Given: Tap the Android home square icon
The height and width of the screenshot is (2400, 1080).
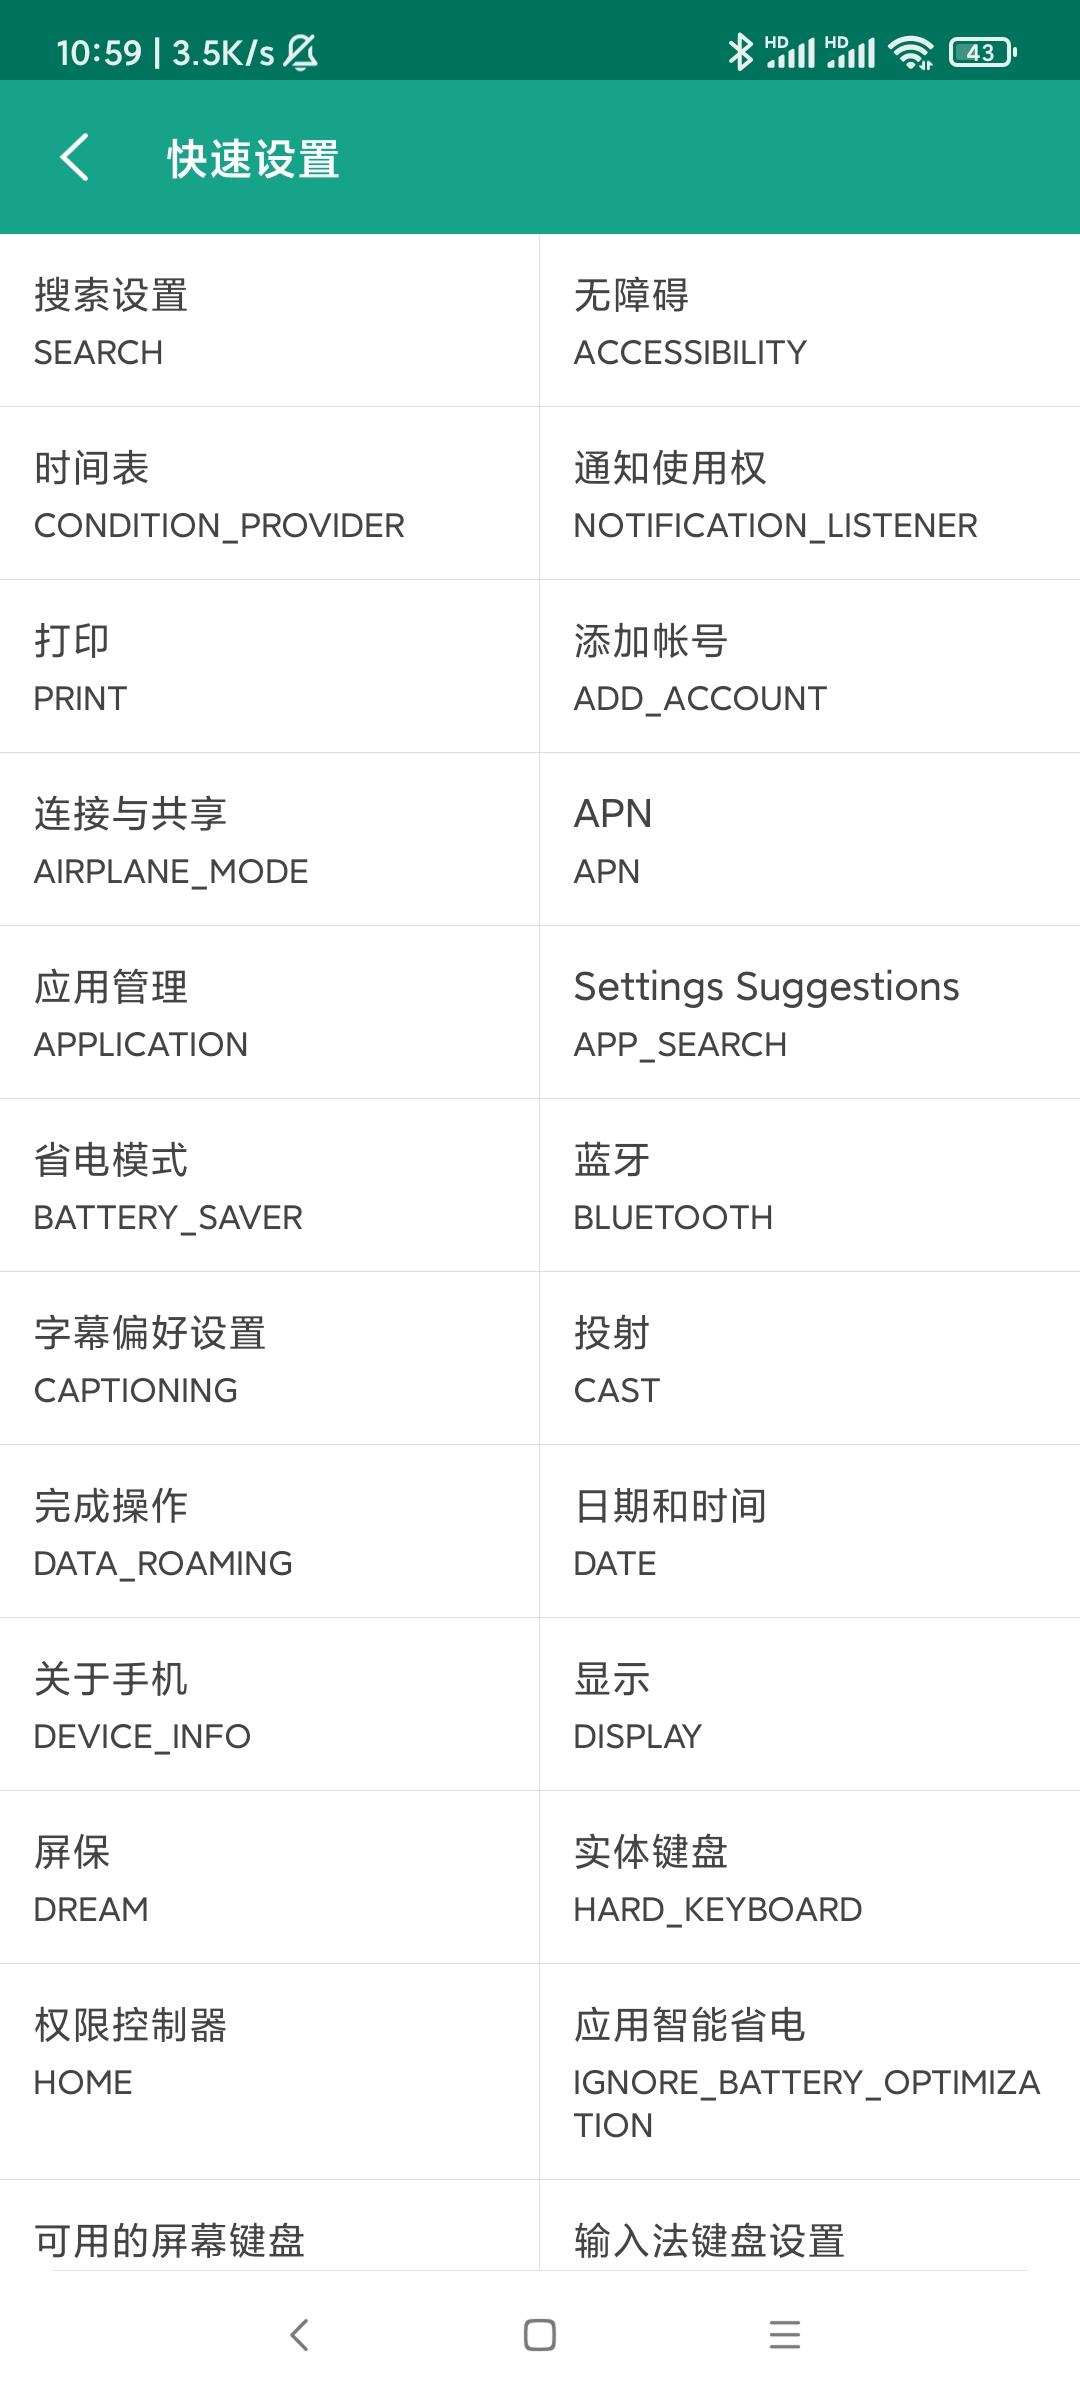Looking at the screenshot, I should 540,2335.
